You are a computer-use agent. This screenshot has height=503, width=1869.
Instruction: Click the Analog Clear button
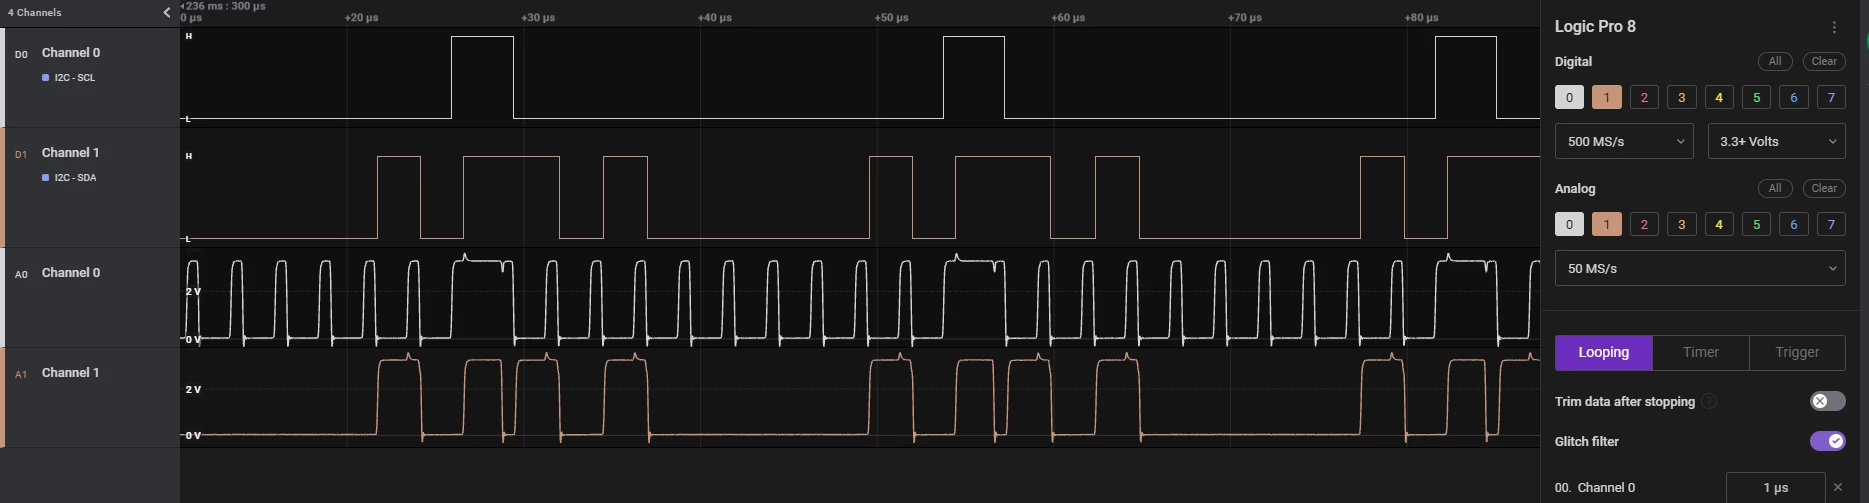pos(1824,188)
